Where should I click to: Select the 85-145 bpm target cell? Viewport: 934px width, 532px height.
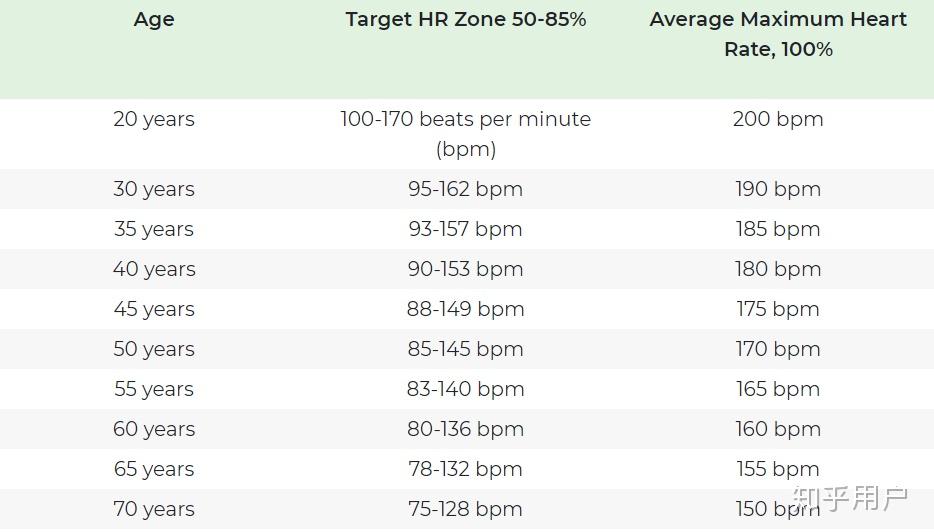click(466, 349)
